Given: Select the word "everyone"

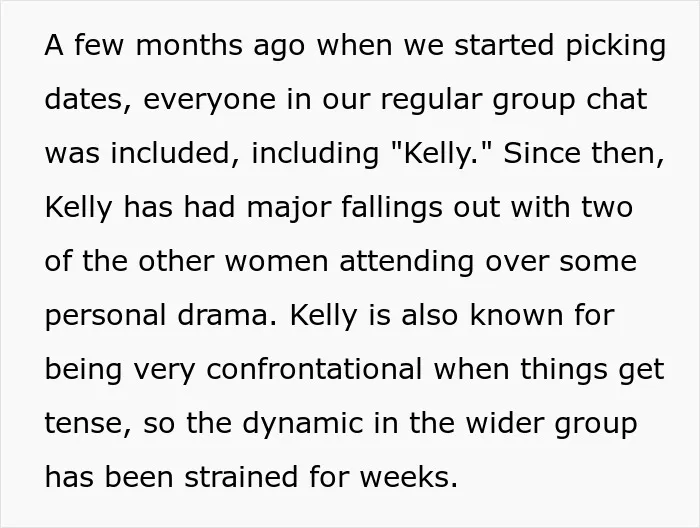Looking at the screenshot, I should point(209,100).
